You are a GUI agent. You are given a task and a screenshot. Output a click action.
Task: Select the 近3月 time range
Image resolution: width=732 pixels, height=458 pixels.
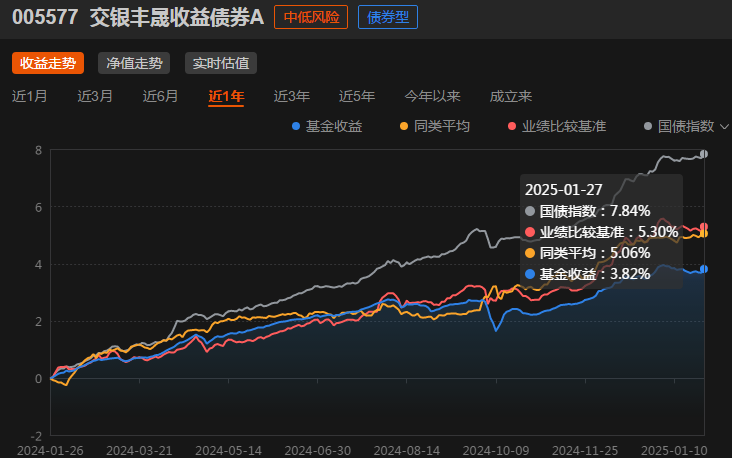(95, 96)
